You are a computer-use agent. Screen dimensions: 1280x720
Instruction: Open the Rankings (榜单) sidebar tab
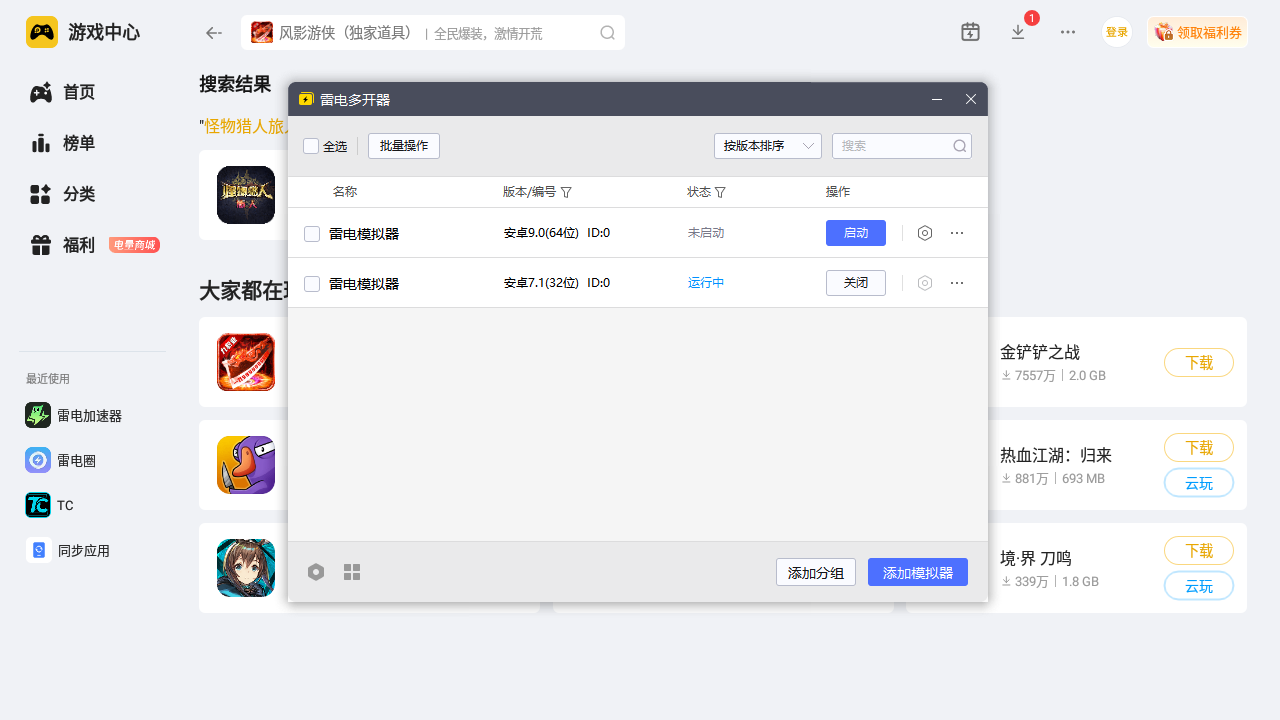78,143
